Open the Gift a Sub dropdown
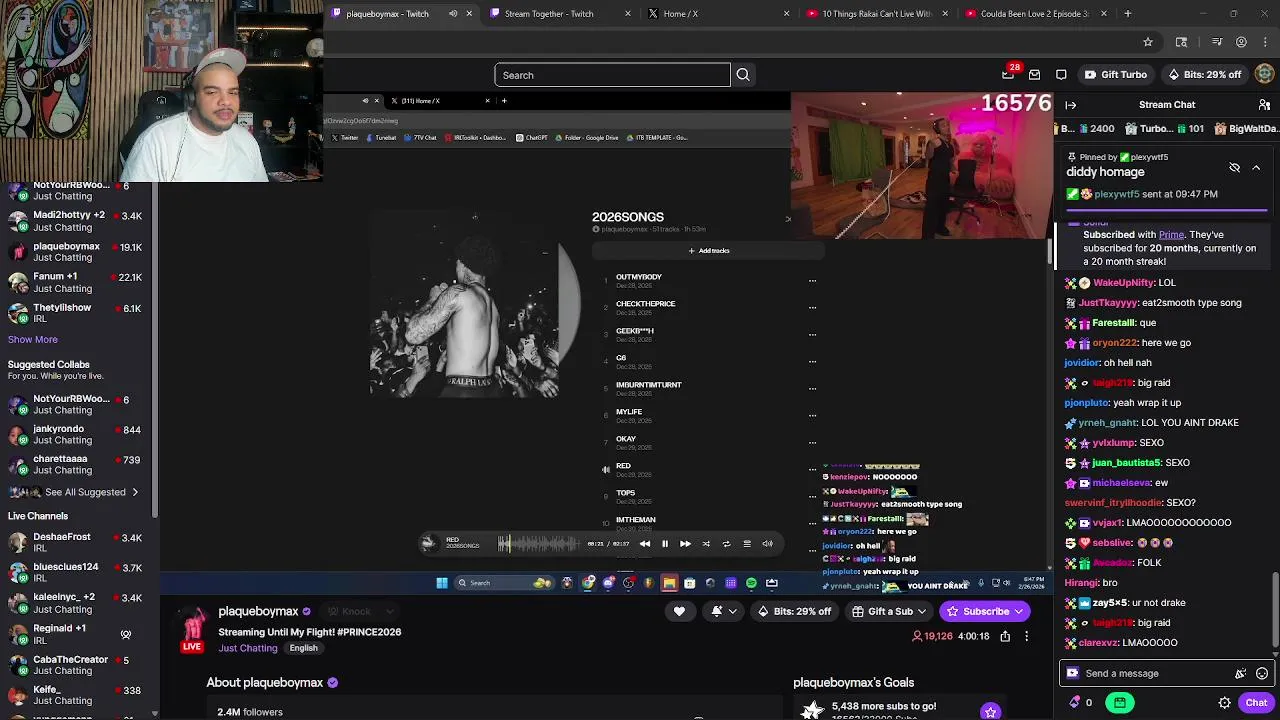The width and height of the screenshot is (1280, 720). 890,611
